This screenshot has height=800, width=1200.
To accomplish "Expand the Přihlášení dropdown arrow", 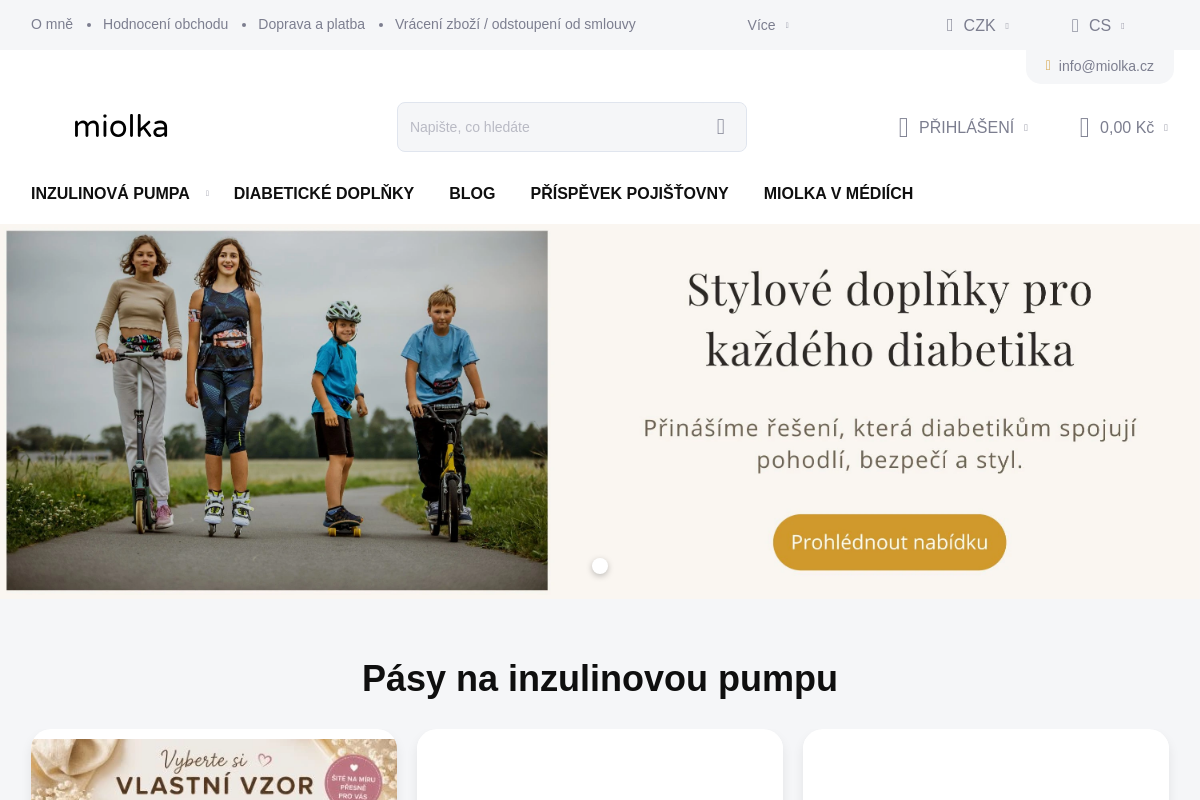I will (1025, 128).
